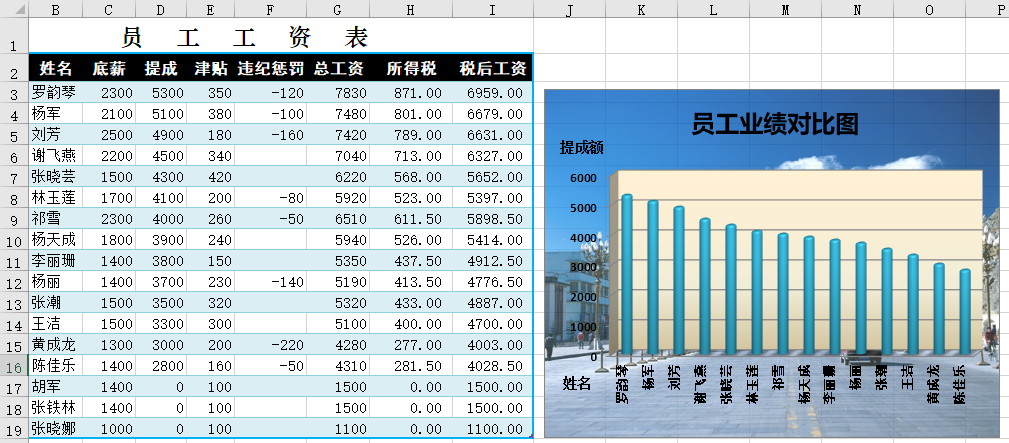Select the 所得税 header cell
1009x443 pixels.
point(411,69)
